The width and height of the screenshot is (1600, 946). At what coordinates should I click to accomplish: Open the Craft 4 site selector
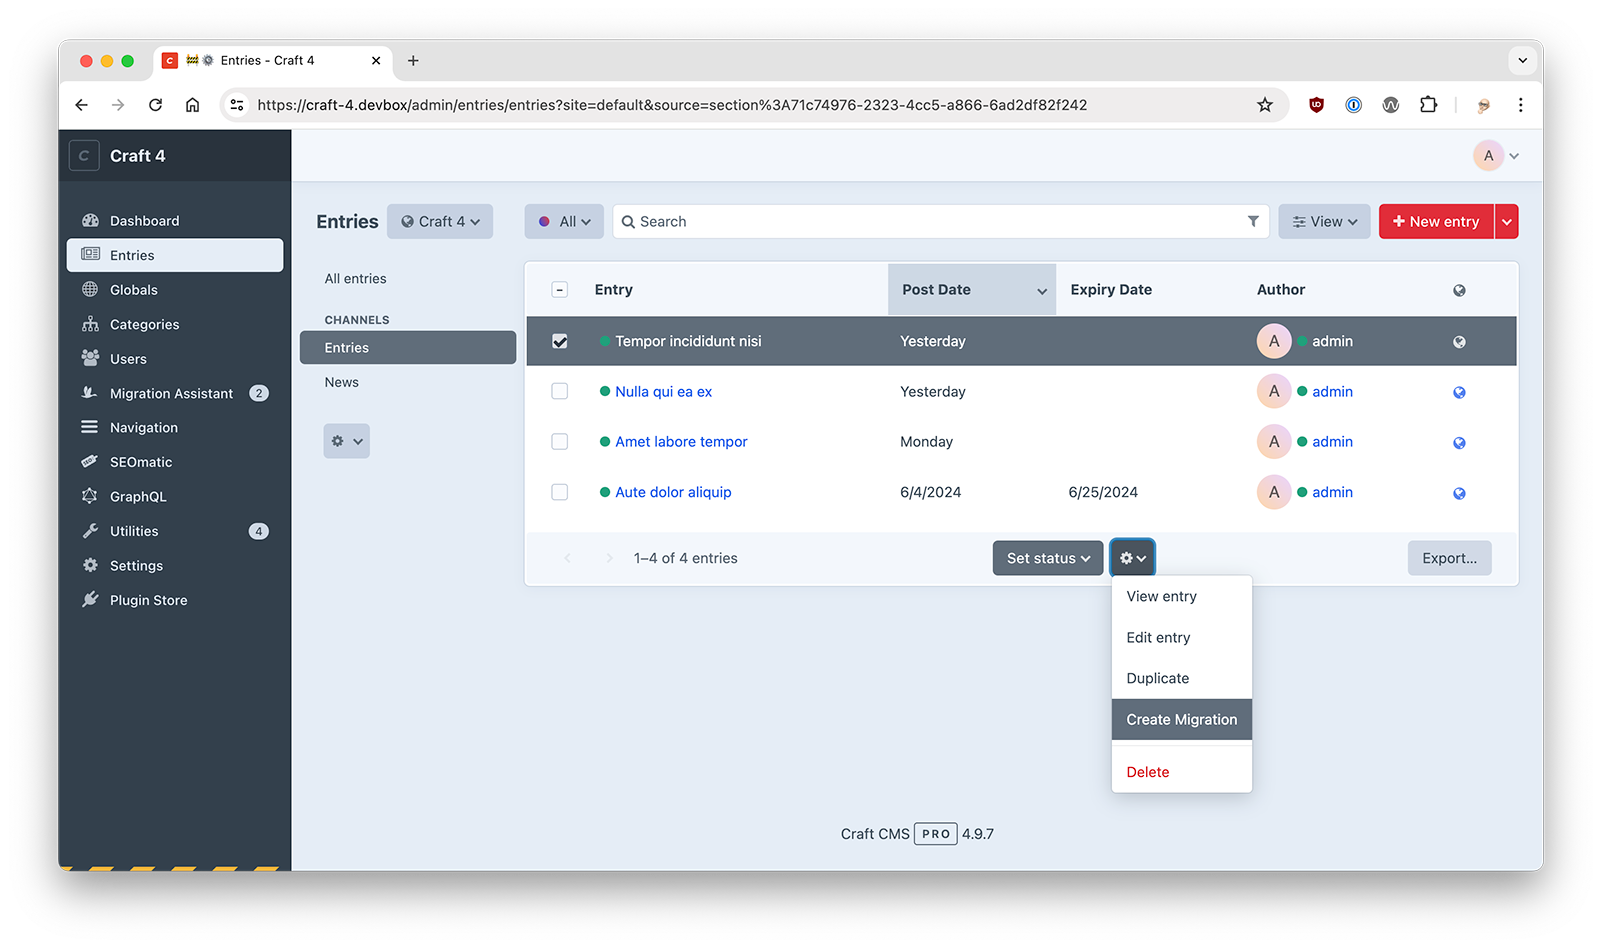pos(440,222)
